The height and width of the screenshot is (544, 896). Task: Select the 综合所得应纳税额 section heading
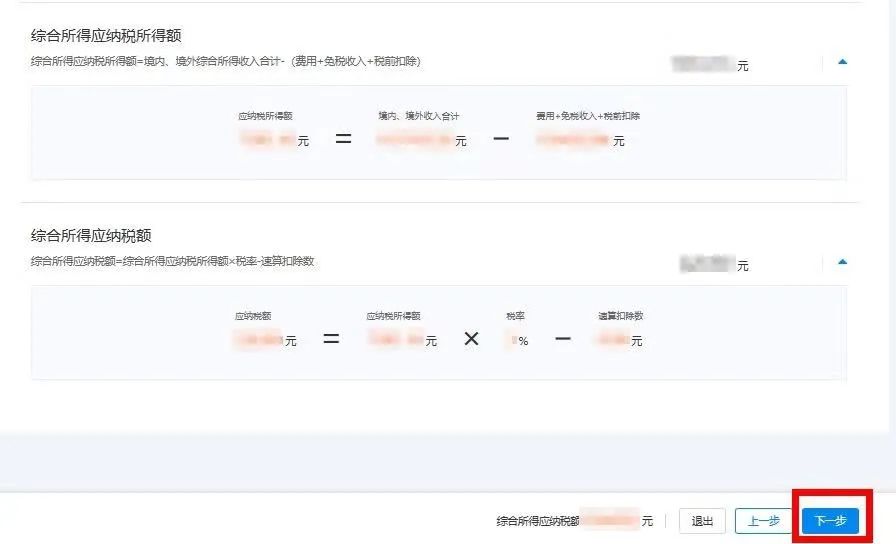(x=91, y=235)
